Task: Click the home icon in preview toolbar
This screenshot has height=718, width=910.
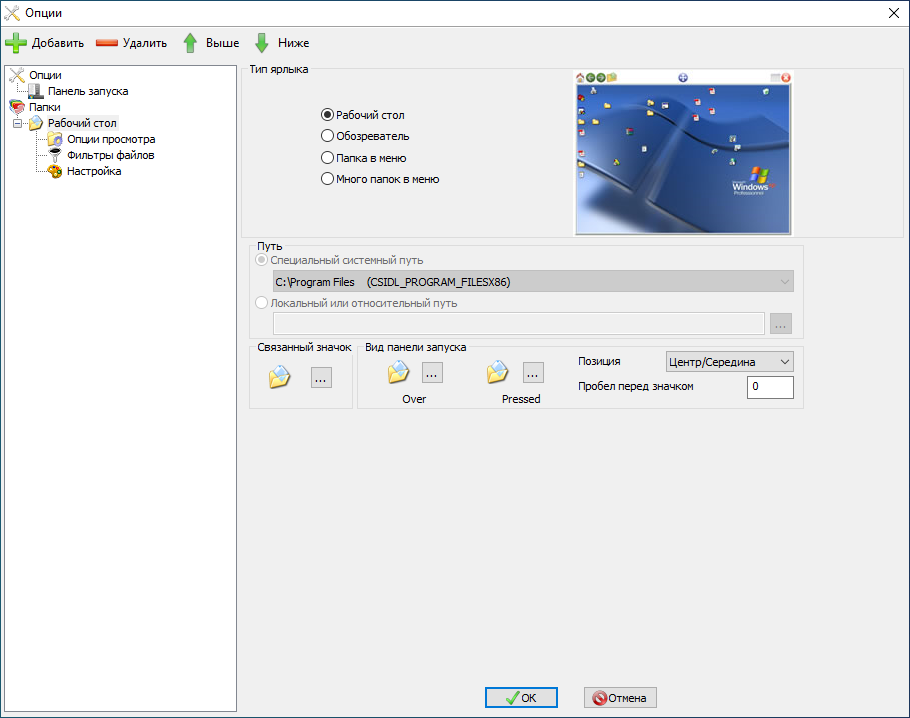Action: tap(580, 77)
